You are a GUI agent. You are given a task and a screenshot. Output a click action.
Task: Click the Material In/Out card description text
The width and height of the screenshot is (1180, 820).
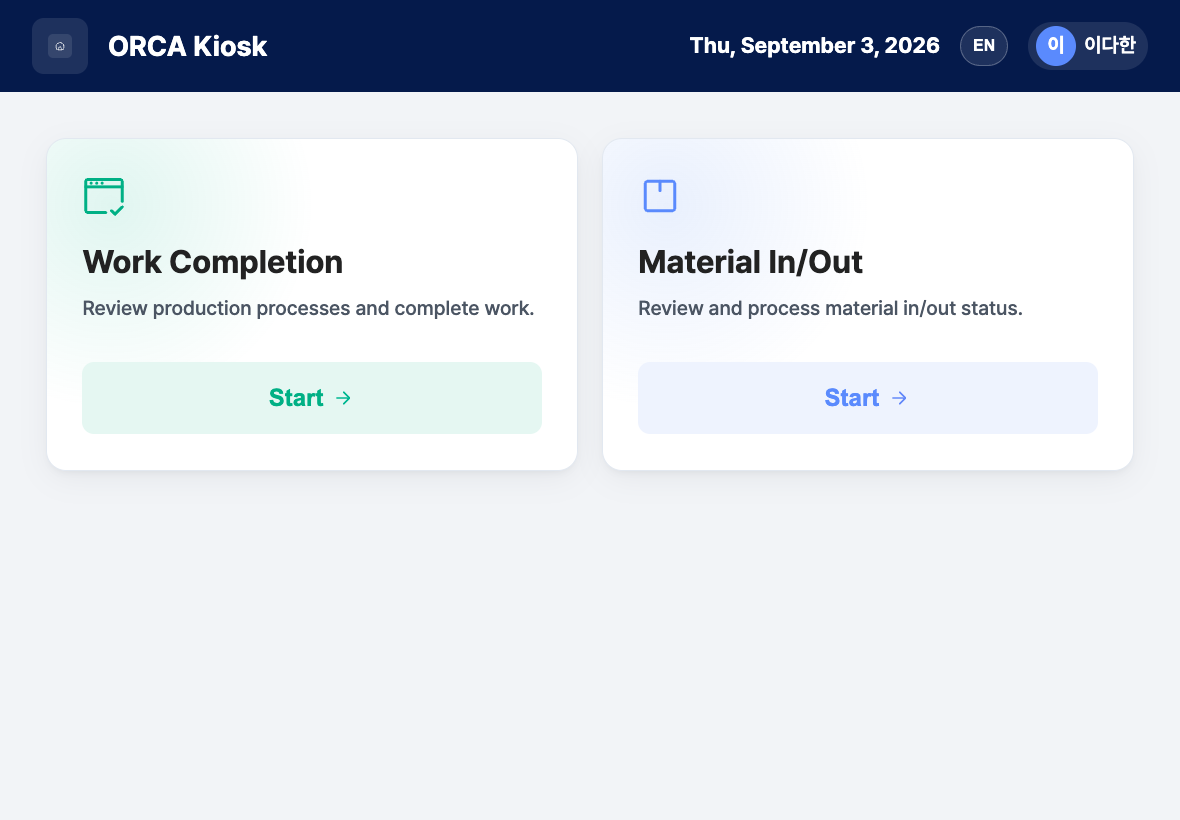pyautogui.click(x=830, y=308)
